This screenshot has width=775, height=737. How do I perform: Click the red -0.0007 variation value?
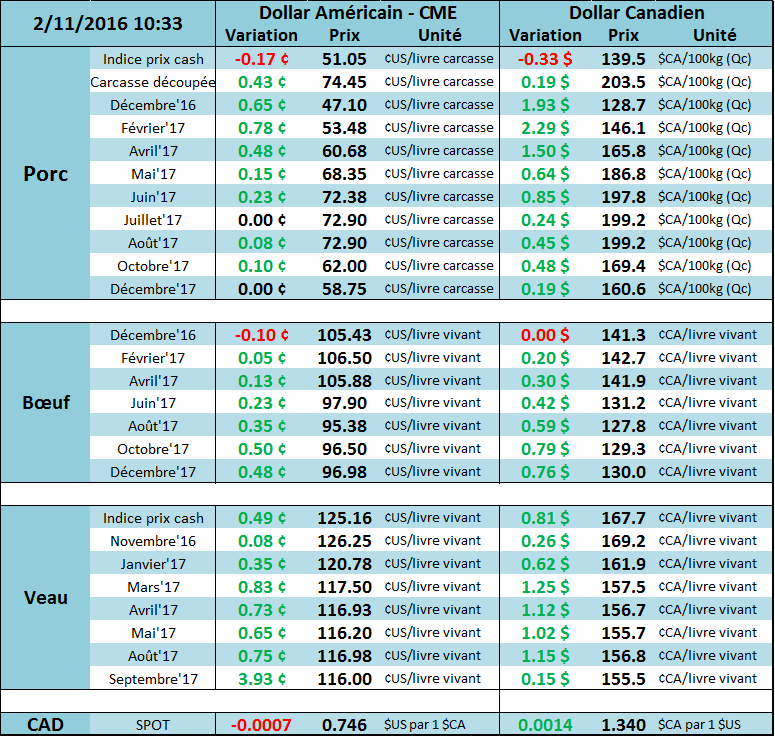tap(262, 724)
